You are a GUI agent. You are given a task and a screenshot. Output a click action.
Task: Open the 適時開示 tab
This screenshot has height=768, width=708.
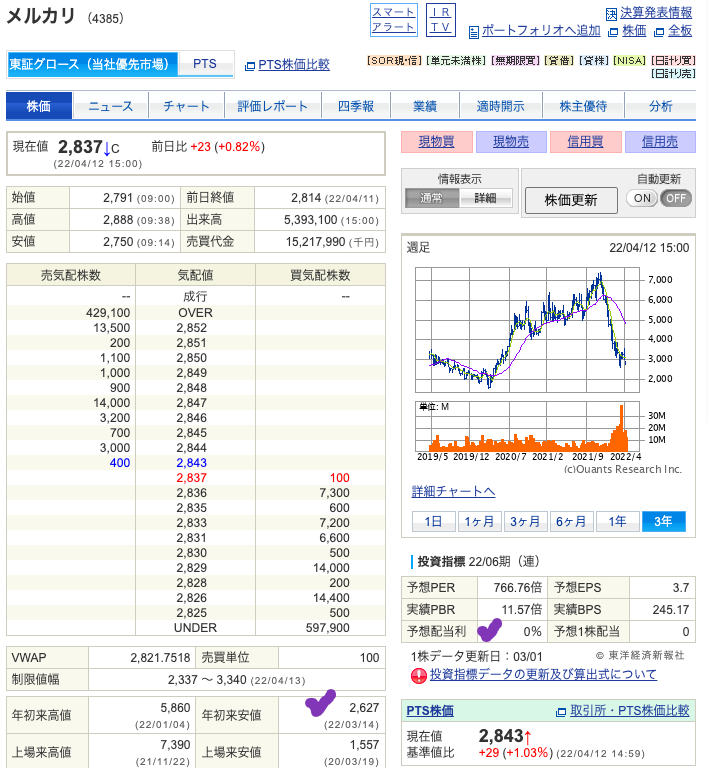(500, 106)
